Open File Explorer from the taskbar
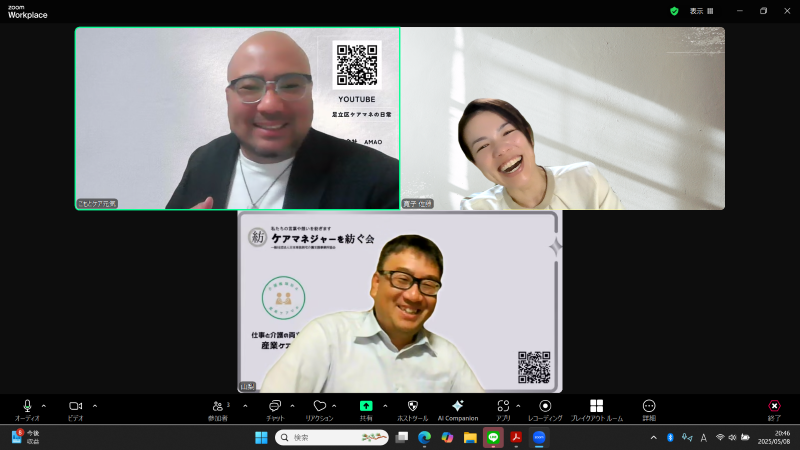 click(x=470, y=438)
